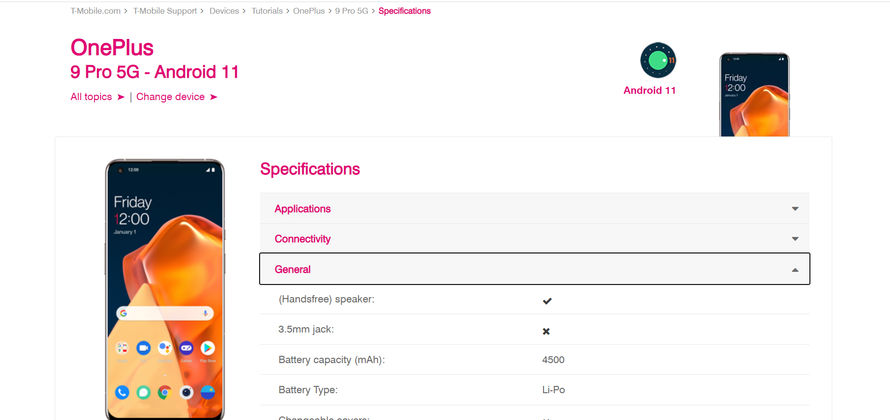Screen dimensions: 890x420
Task: Click the Li-Po battery type value
Action: point(553,390)
